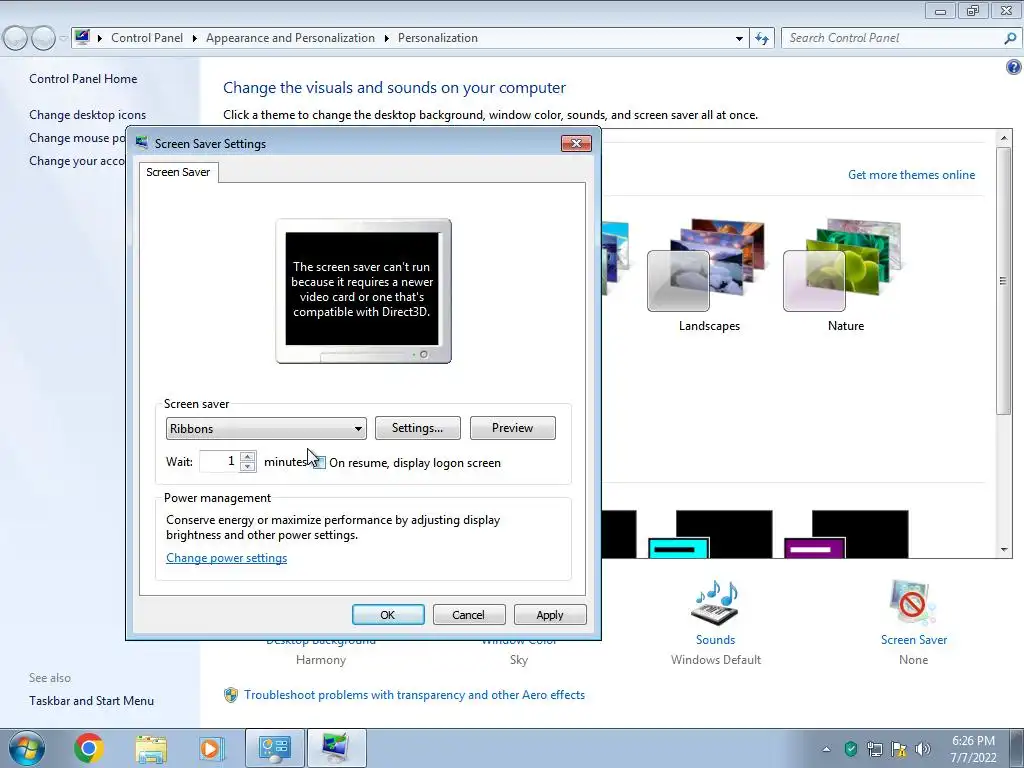Open the Screen Saver icon in Personalization
This screenshot has width=1024, height=768.
[x=912, y=603]
